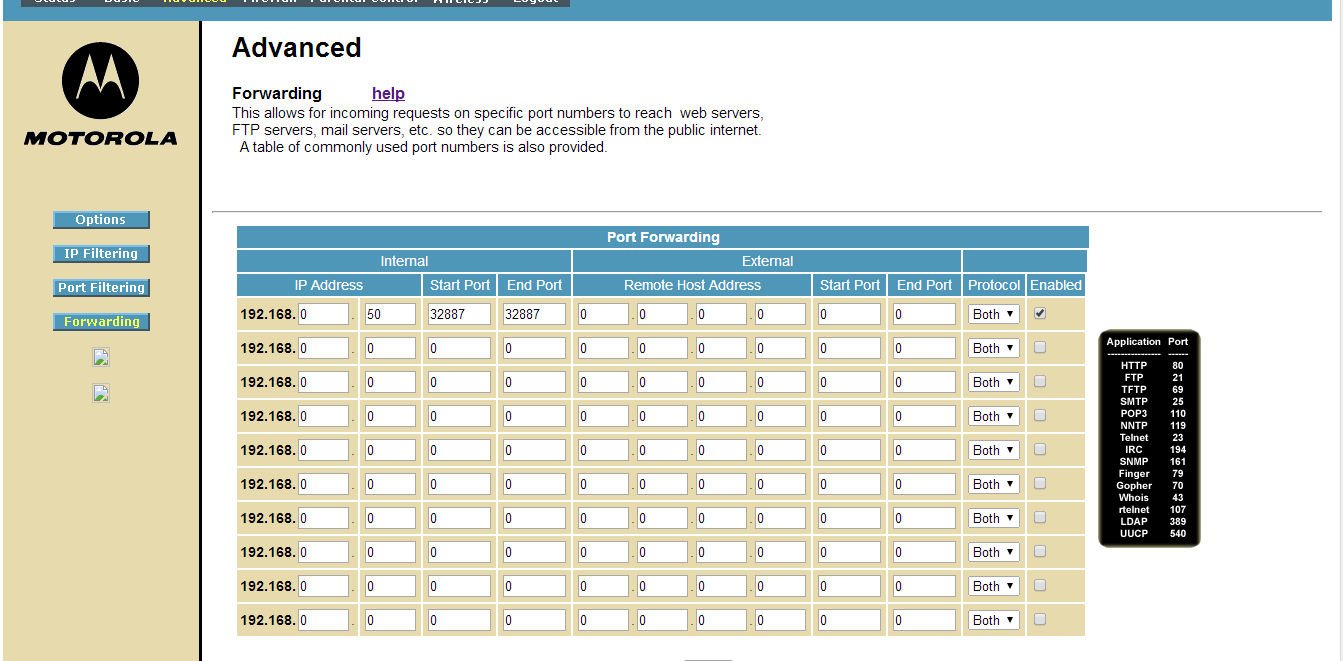Open the Protocol dropdown on the first row

pyautogui.click(x=992, y=313)
